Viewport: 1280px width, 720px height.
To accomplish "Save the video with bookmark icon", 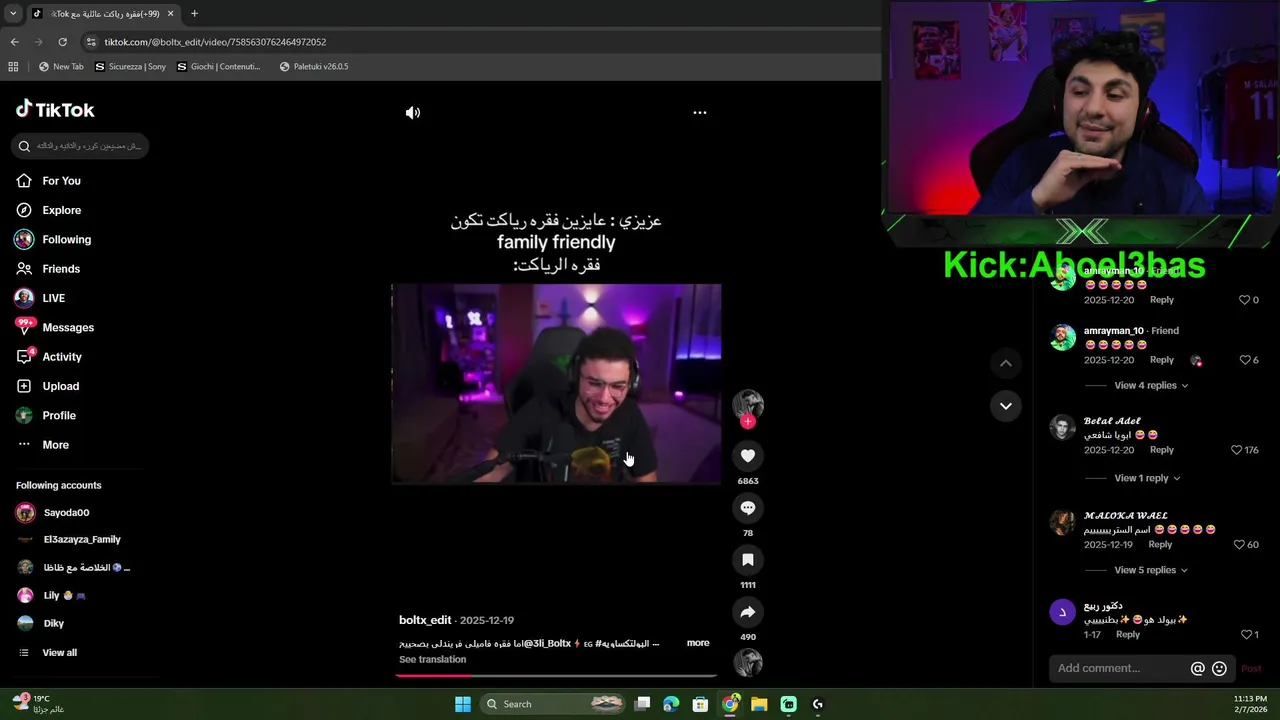I will tap(748, 560).
